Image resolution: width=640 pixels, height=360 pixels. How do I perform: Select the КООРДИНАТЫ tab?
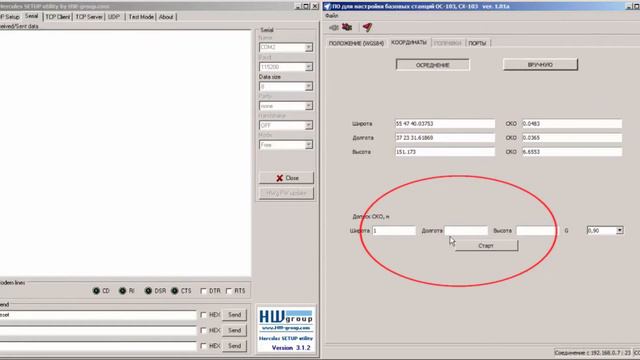point(409,42)
